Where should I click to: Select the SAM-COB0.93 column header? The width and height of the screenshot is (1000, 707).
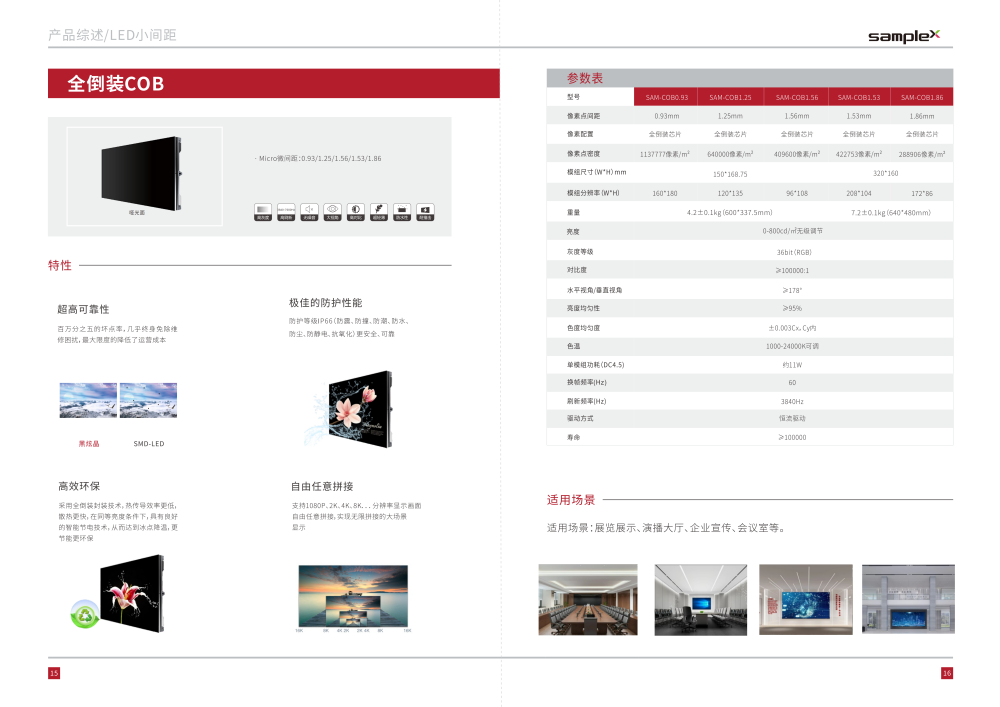666,97
